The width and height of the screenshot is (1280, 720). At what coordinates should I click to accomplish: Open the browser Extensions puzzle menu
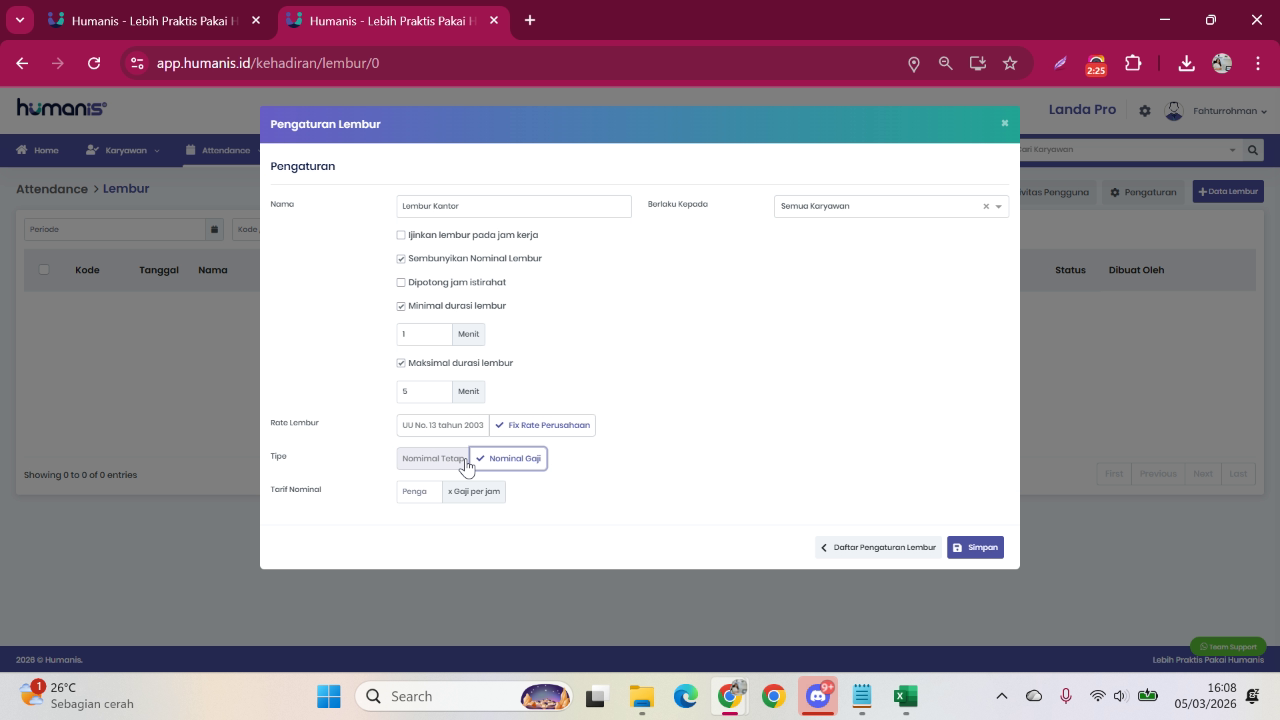point(1133,63)
